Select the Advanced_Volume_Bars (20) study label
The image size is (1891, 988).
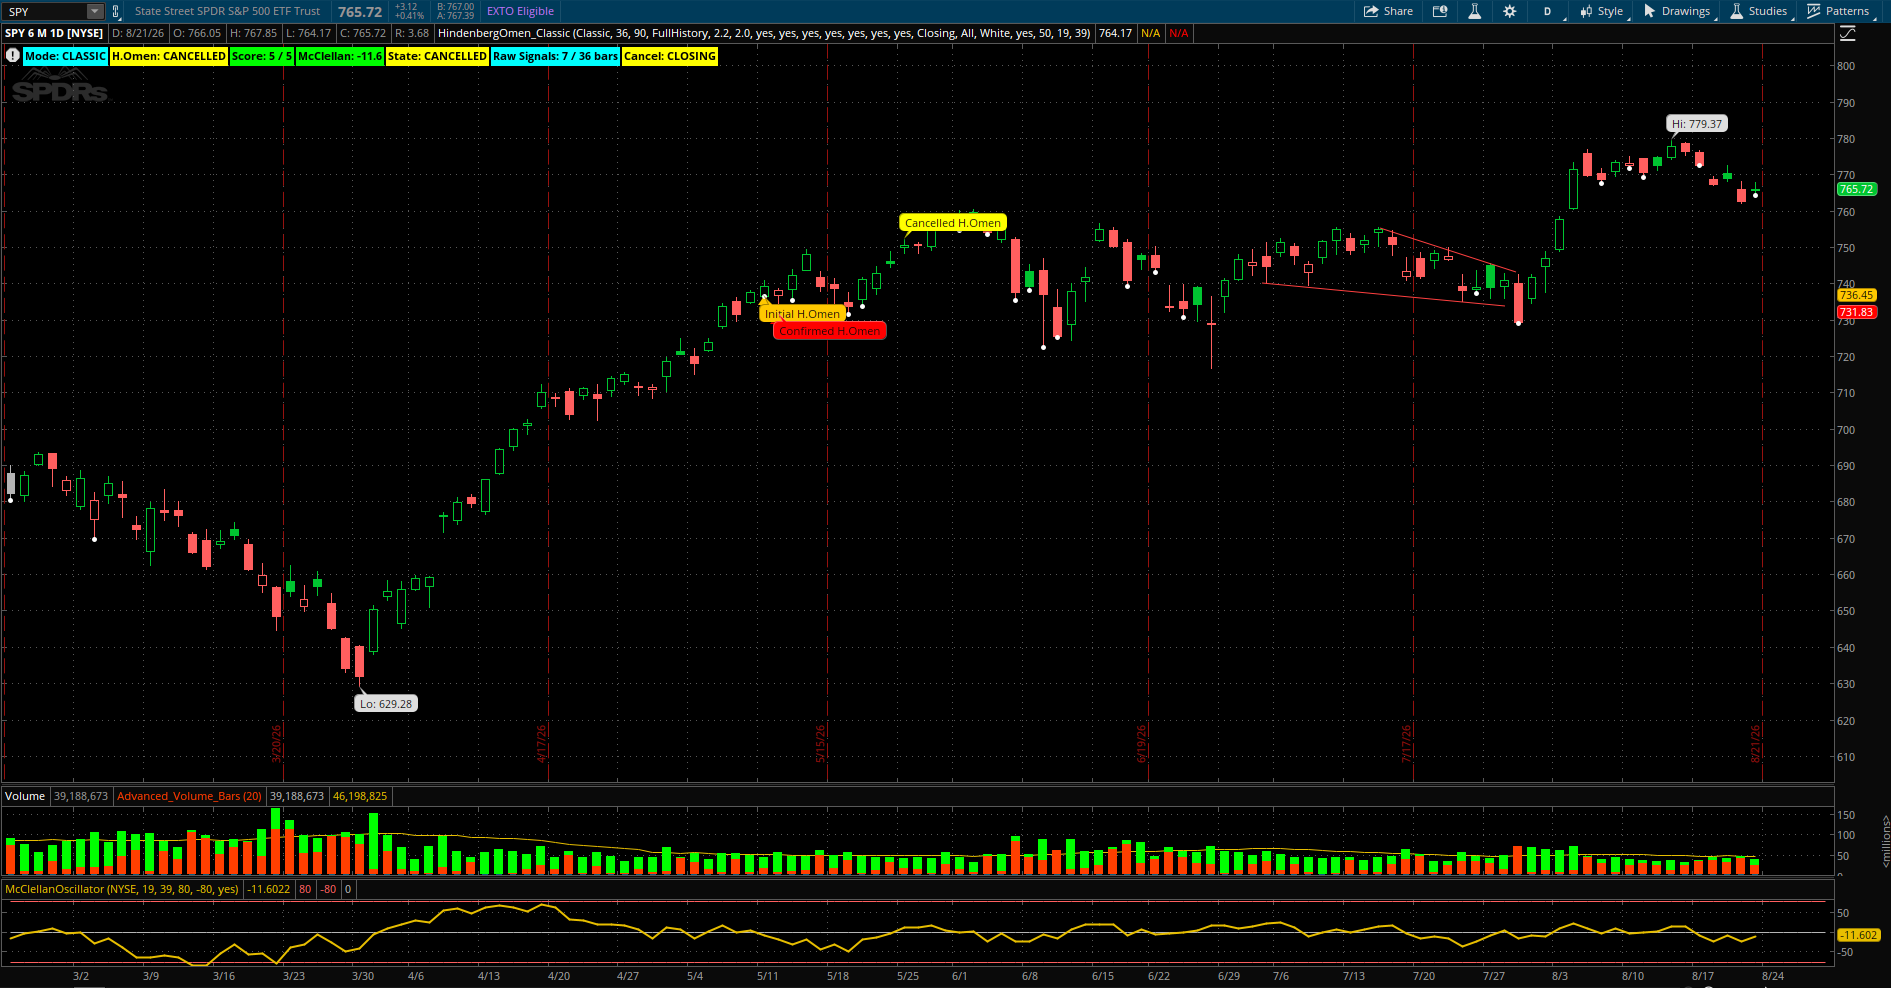[x=189, y=796]
